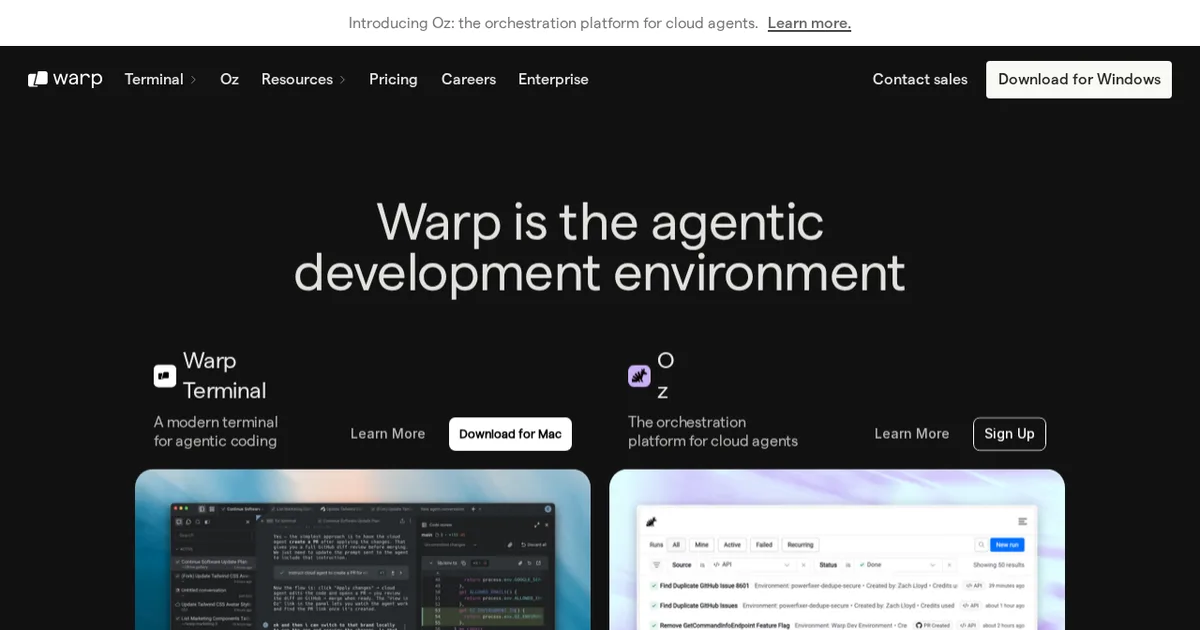Click 'Remove GetCommandInfoEndpoint Feature Flag' run row
Screen dimensions: 1200x630
click(837, 625)
